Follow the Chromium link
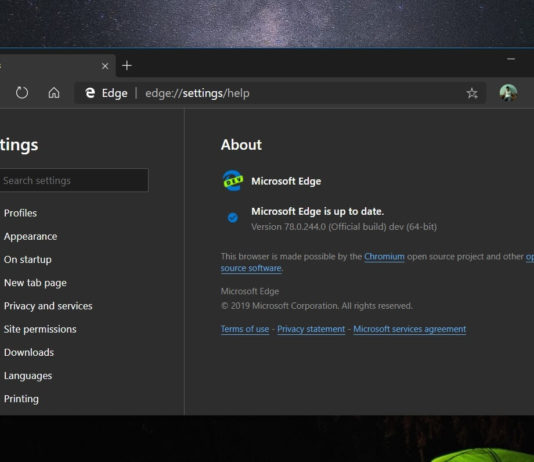The image size is (534, 462). 384,256
